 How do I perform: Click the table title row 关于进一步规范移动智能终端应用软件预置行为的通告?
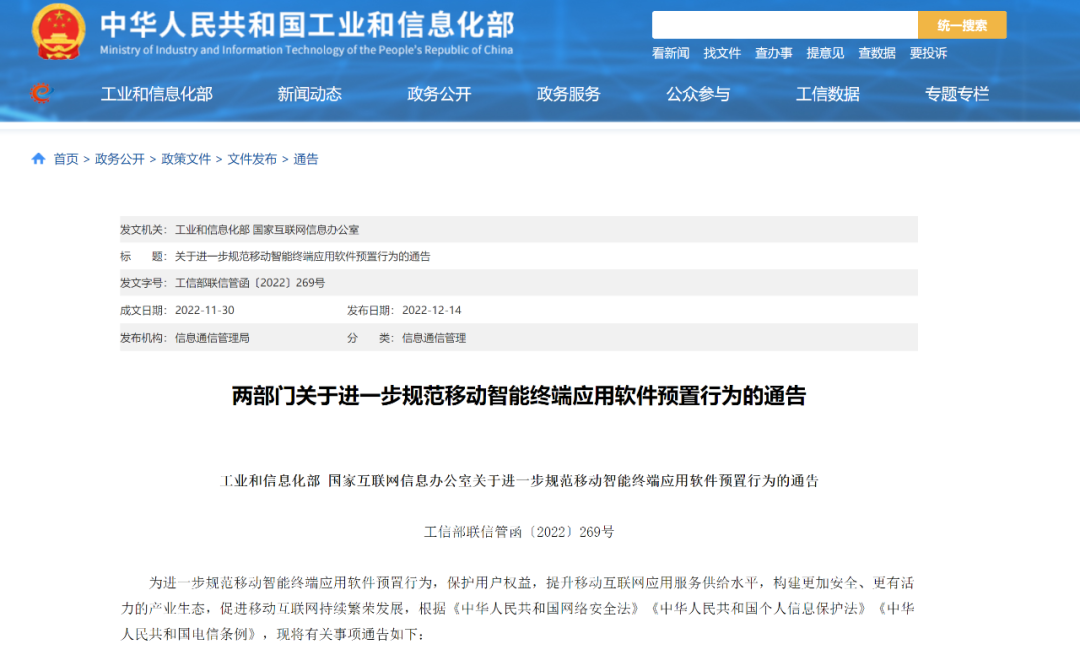click(302, 256)
